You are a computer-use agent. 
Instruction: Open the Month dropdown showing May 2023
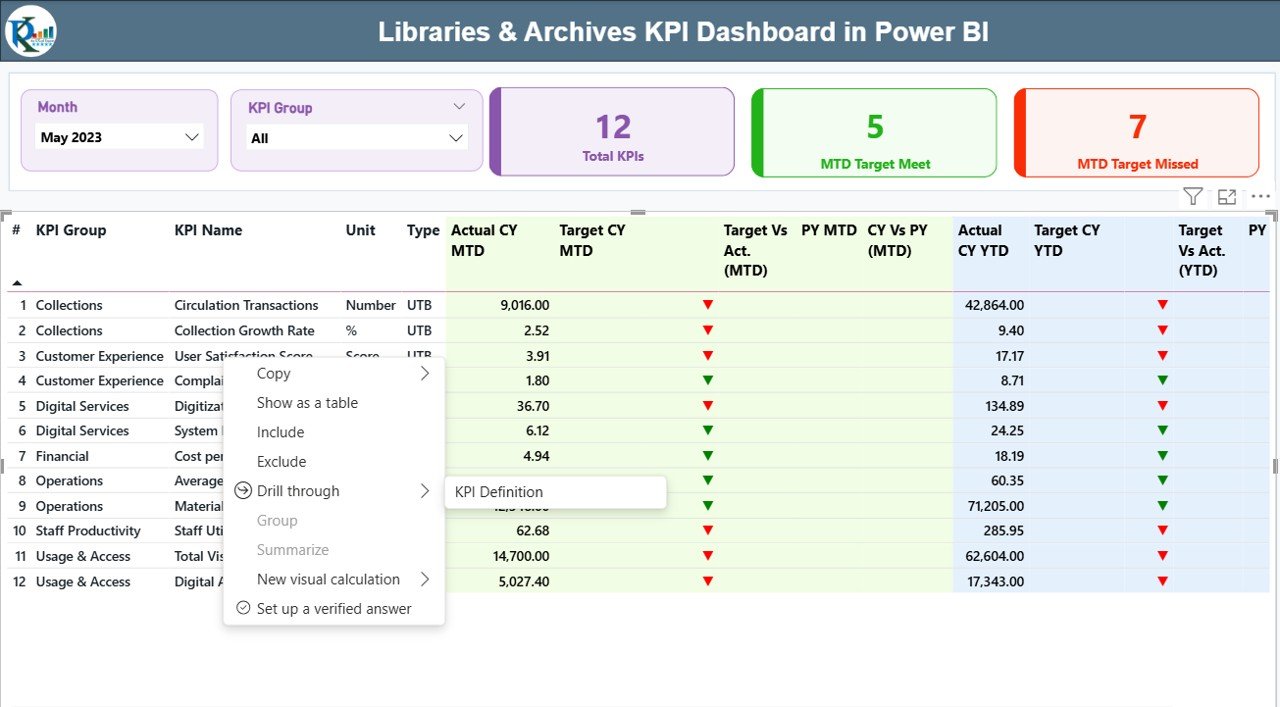click(x=119, y=137)
